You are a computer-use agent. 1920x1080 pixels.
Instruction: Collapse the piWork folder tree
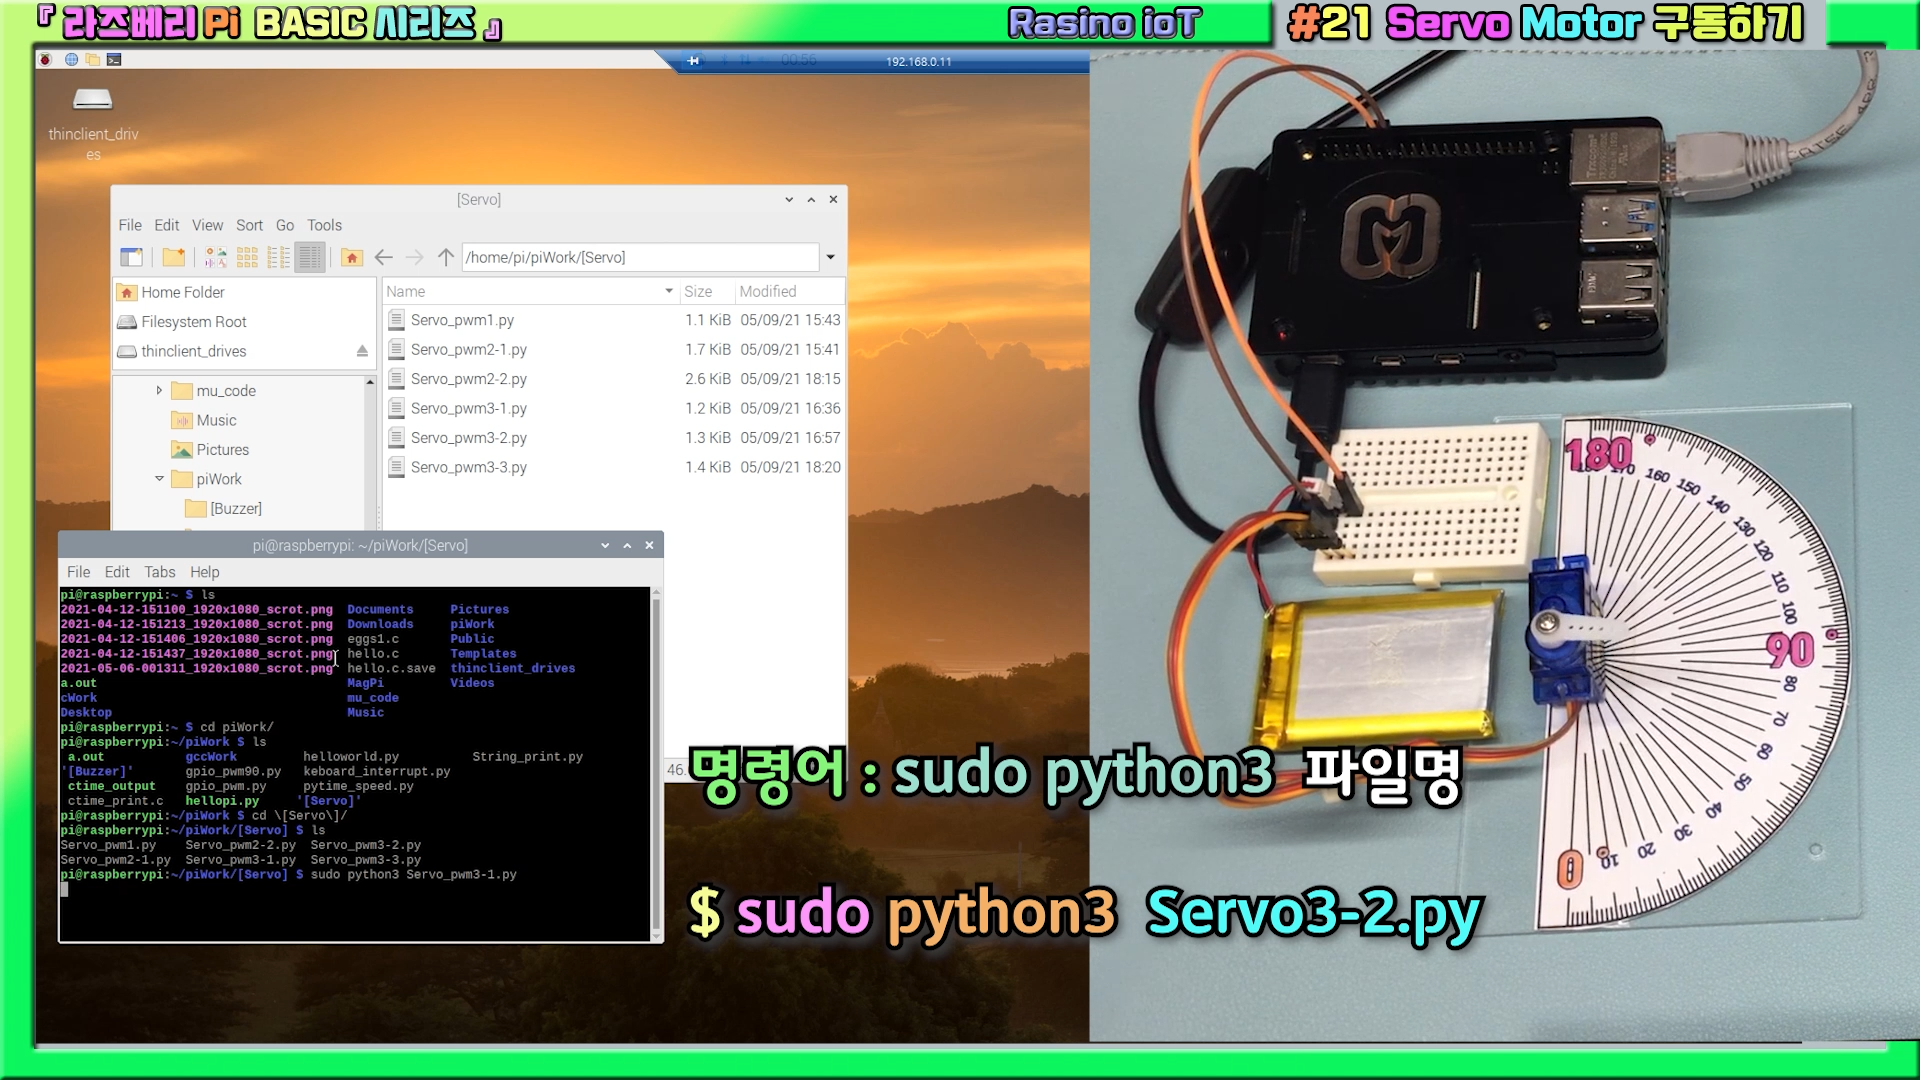tap(159, 479)
